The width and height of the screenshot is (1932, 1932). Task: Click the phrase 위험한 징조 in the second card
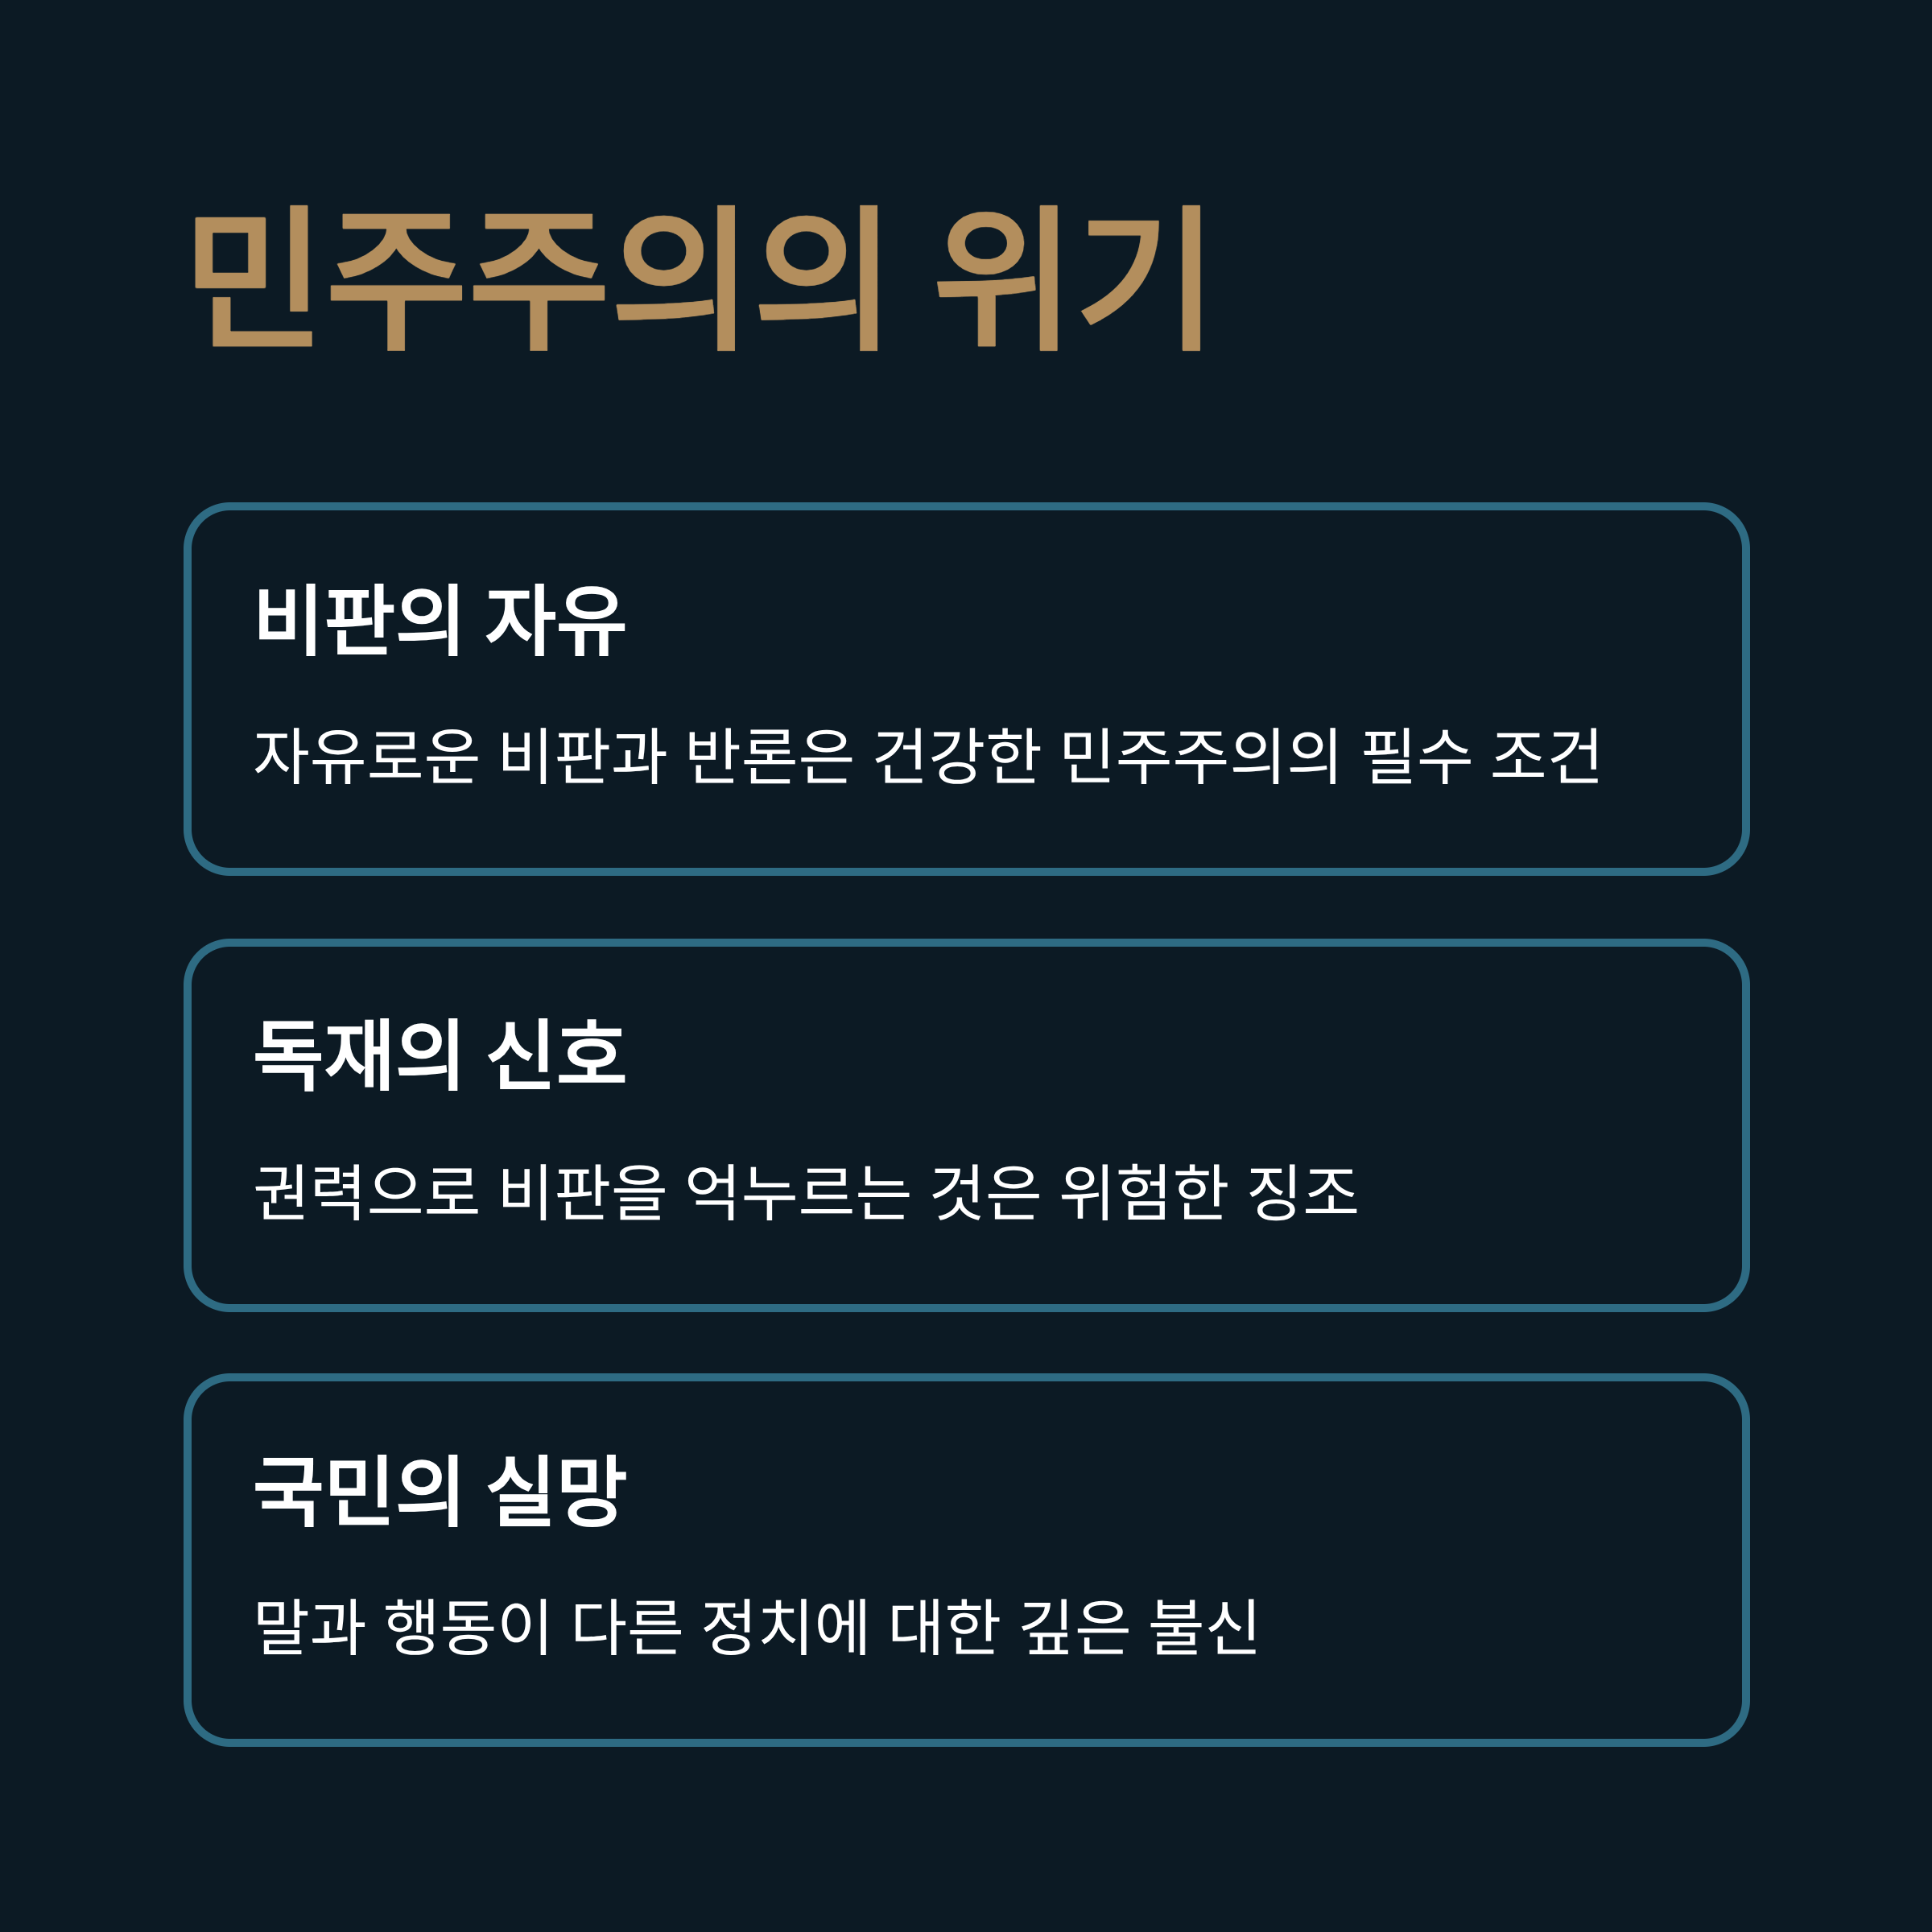[x=1209, y=1193]
